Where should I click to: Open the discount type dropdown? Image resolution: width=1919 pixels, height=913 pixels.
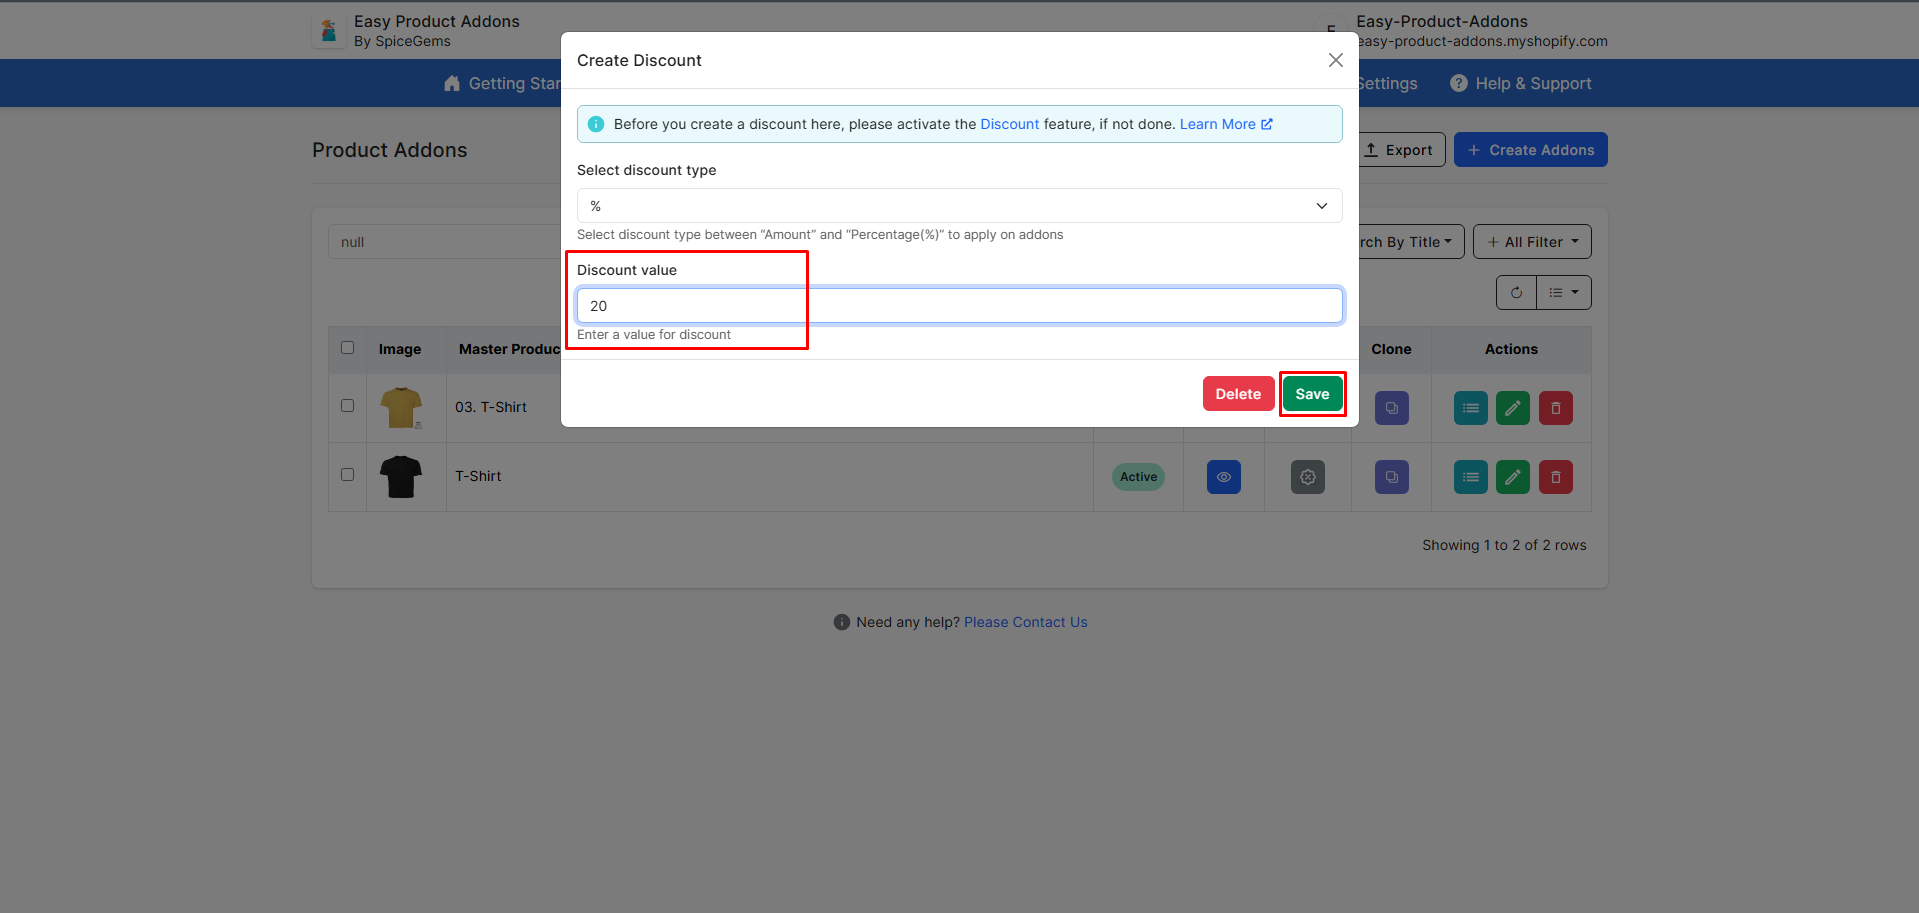click(959, 206)
